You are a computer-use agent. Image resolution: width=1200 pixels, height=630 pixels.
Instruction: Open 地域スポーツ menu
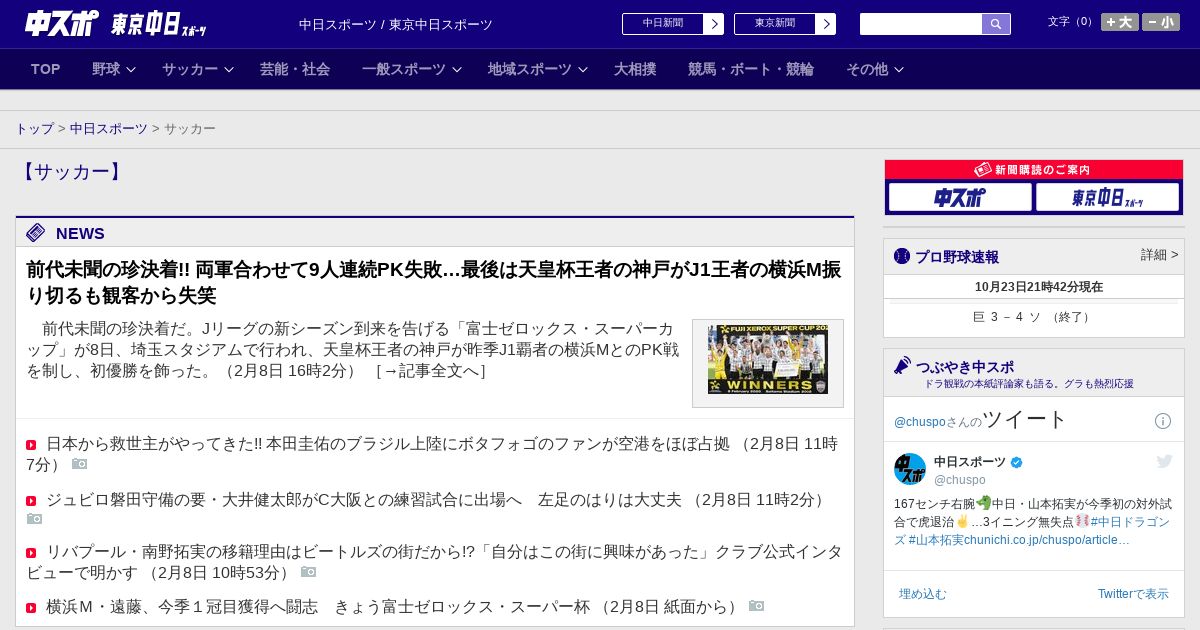pyautogui.click(x=530, y=69)
